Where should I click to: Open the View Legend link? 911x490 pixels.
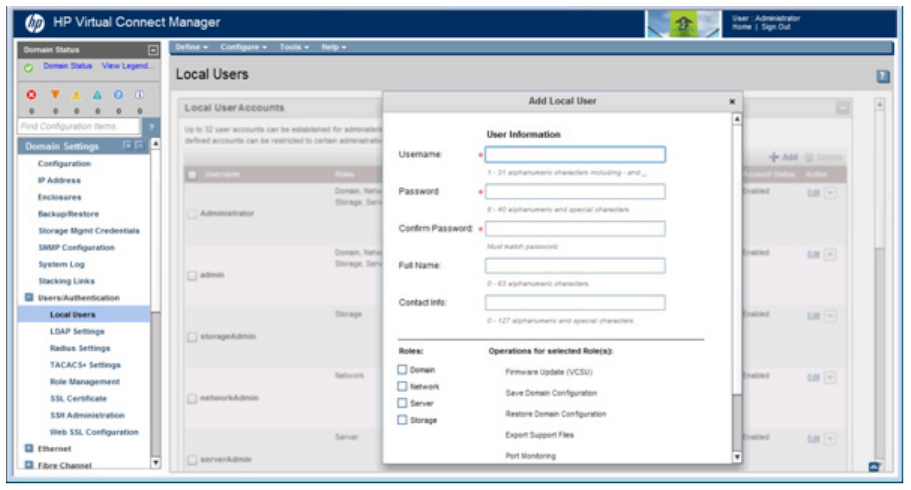[x=127, y=66]
